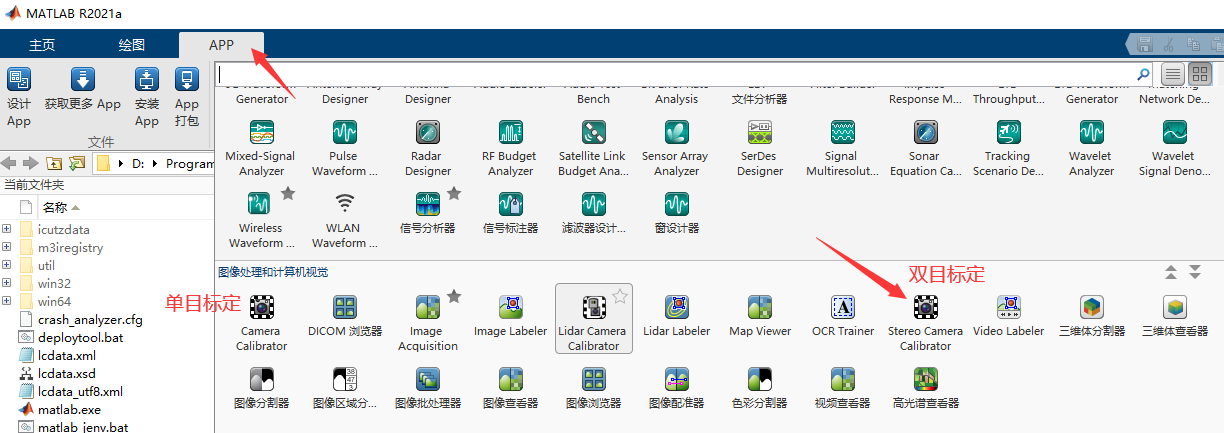This screenshot has width=1224, height=433.
Task: Launch the 图像批处理器 app
Action: tap(428, 388)
